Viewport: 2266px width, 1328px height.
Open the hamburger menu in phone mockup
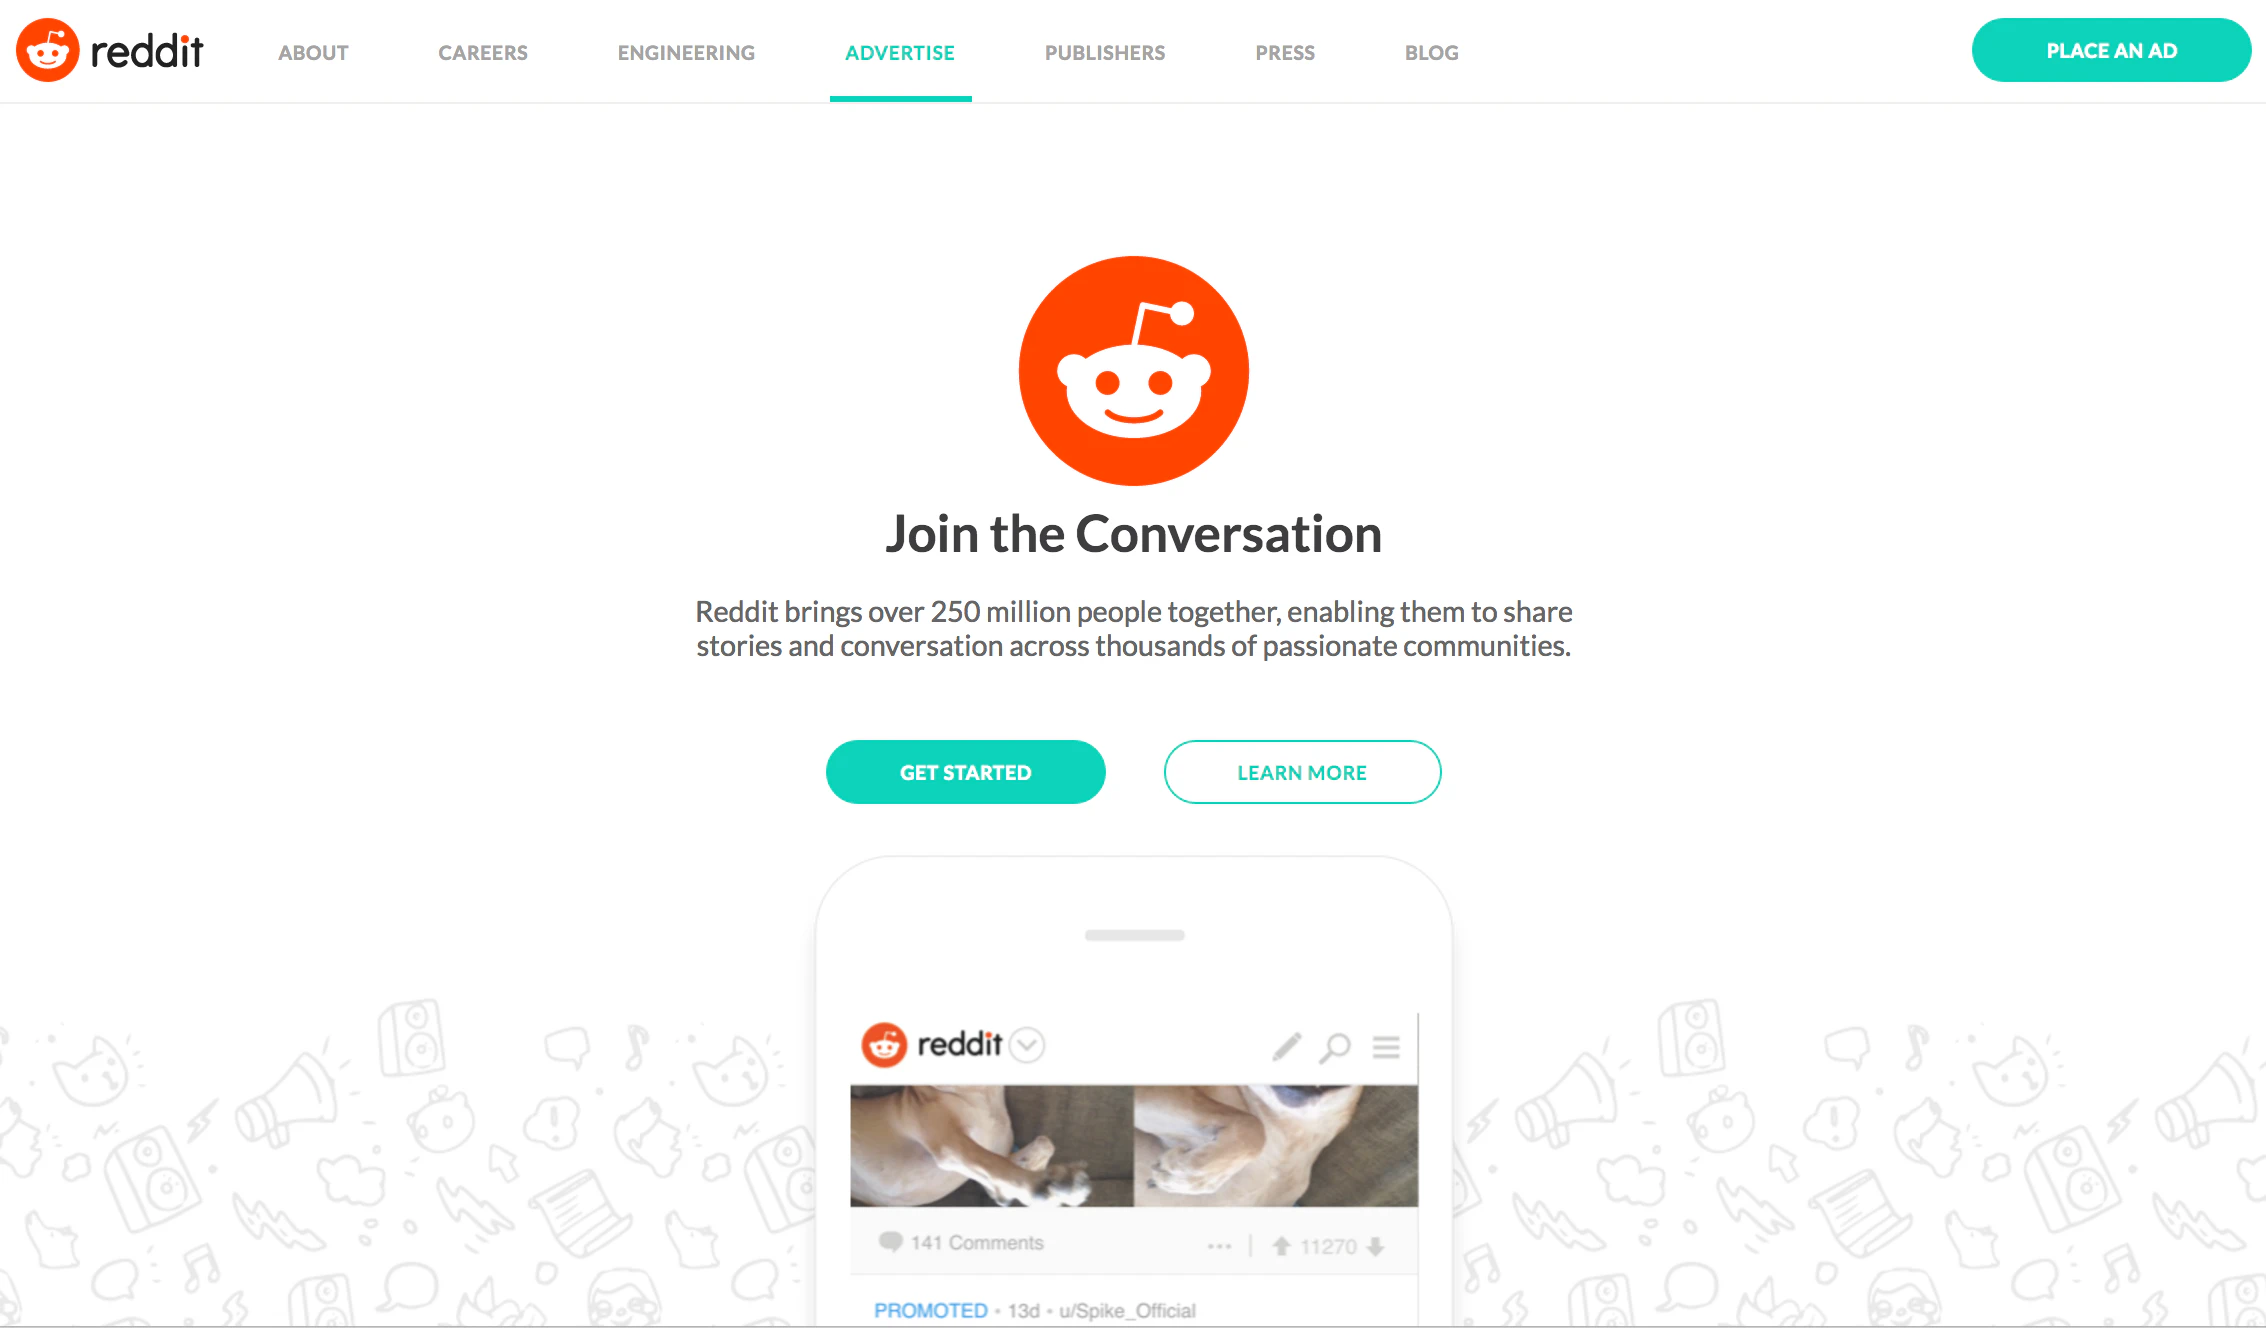(1386, 1047)
